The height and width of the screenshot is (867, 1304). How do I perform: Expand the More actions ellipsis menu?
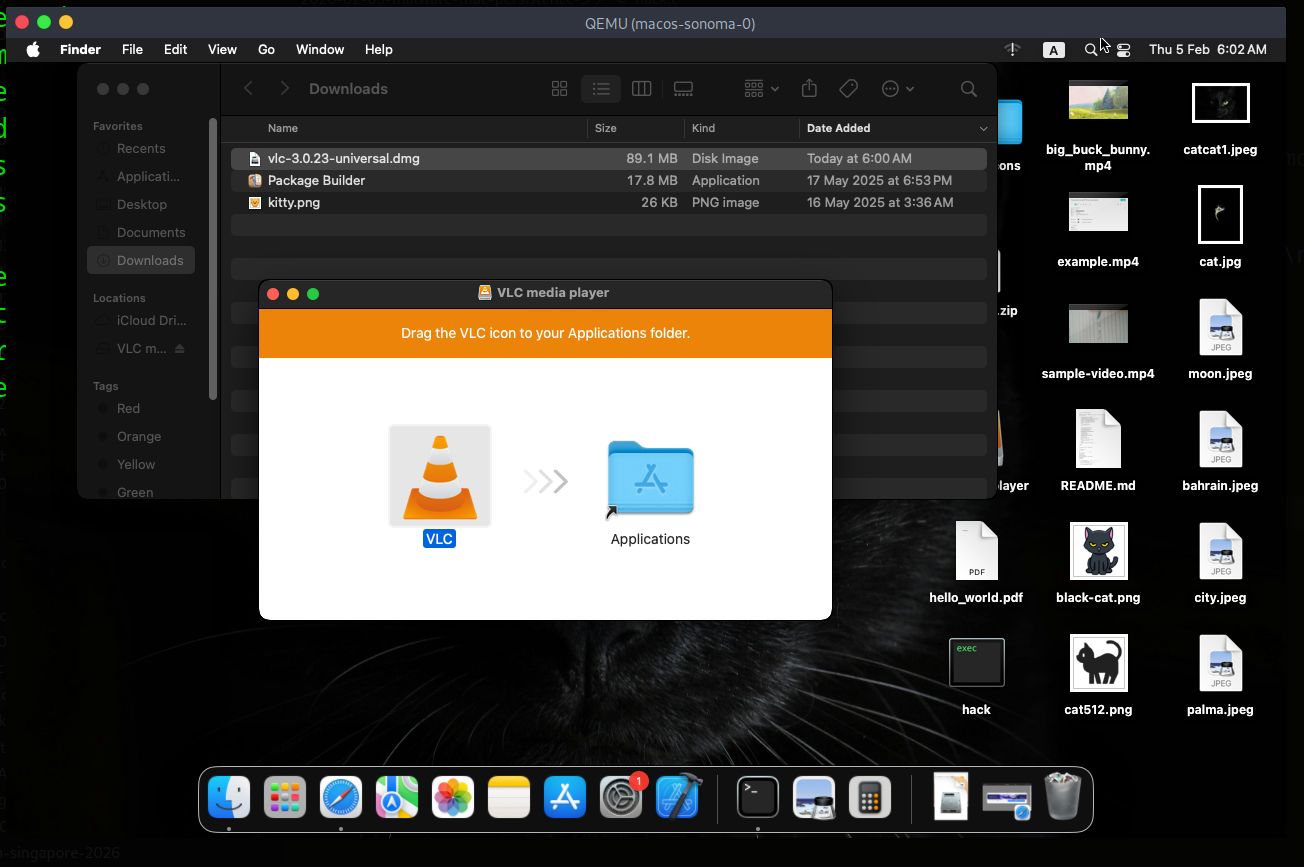897,89
